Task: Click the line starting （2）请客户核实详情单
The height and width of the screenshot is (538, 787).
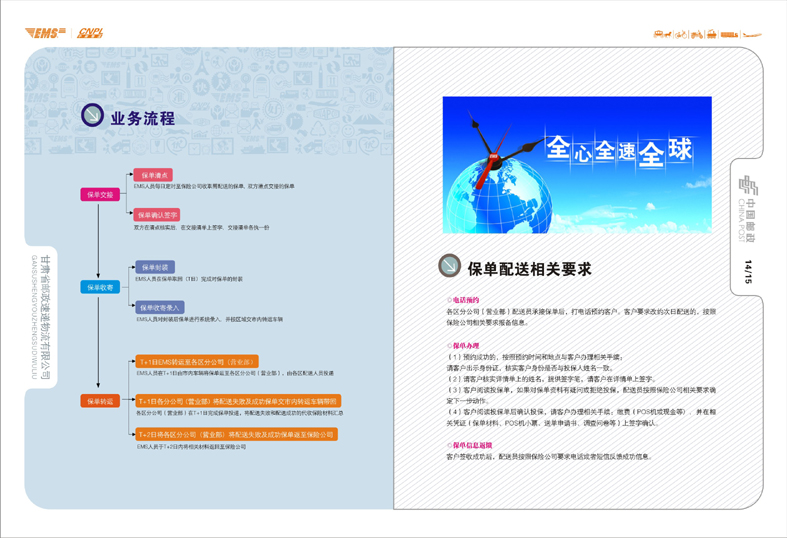Action: pos(551,379)
